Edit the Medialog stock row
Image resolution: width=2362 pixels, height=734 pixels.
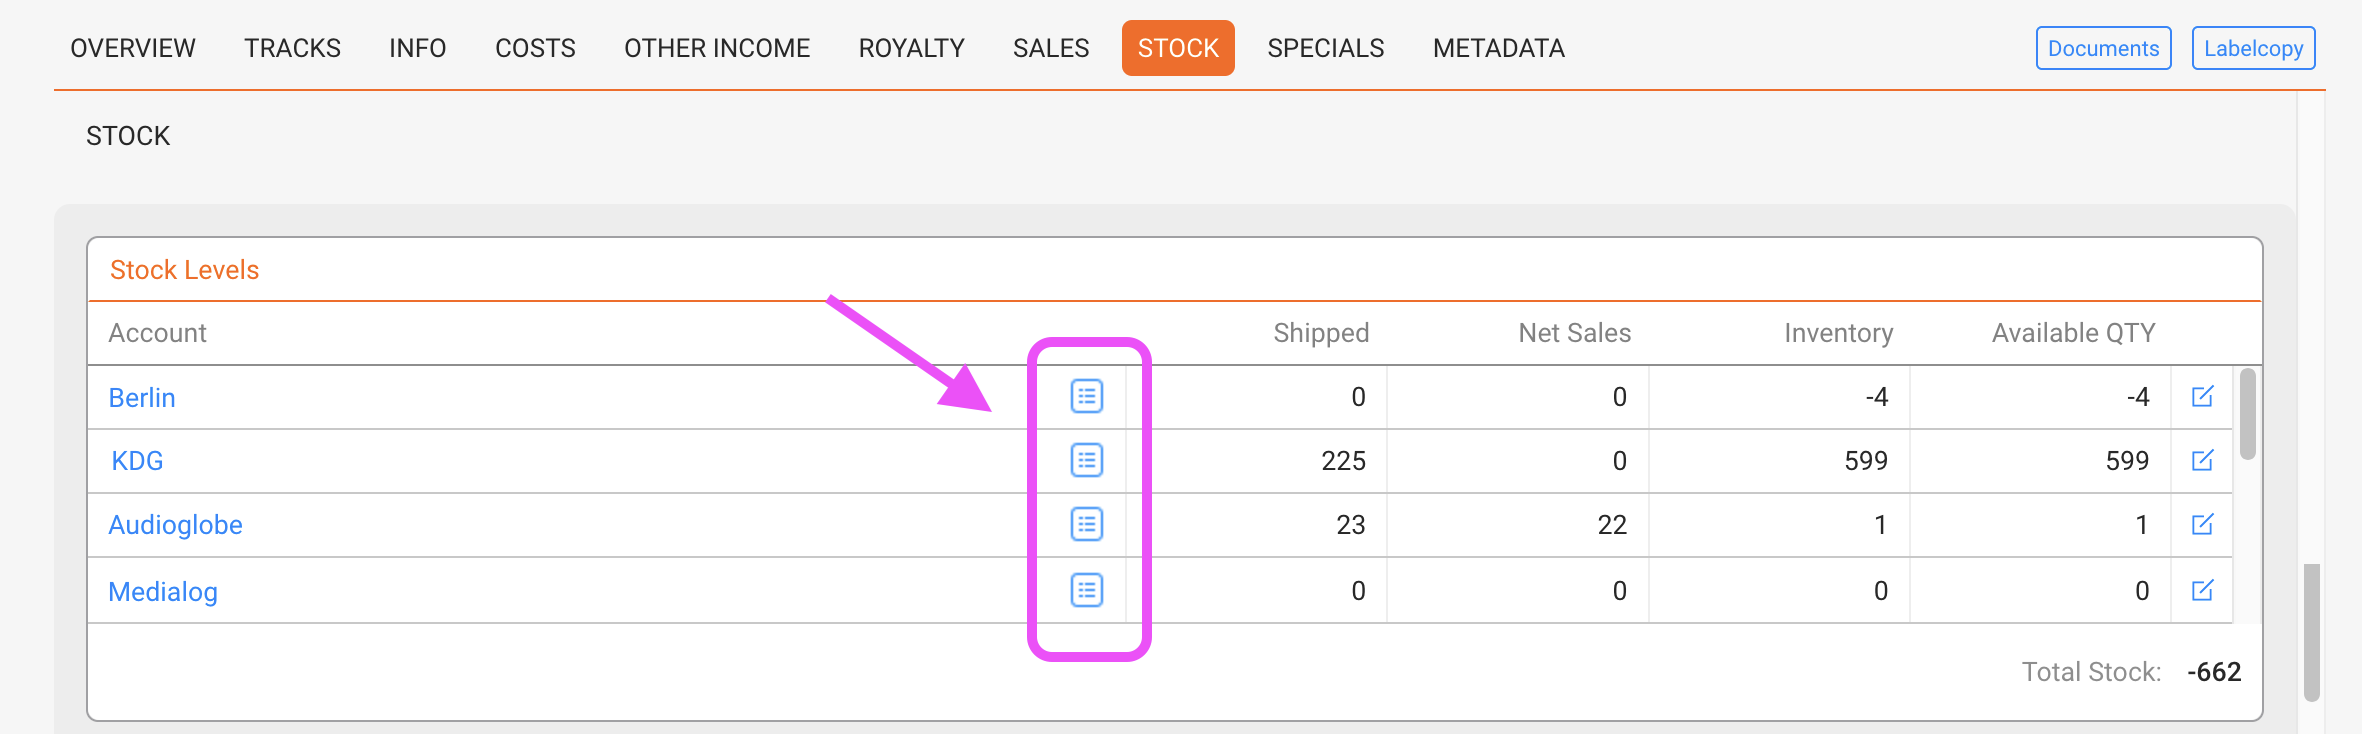[x=2202, y=590]
